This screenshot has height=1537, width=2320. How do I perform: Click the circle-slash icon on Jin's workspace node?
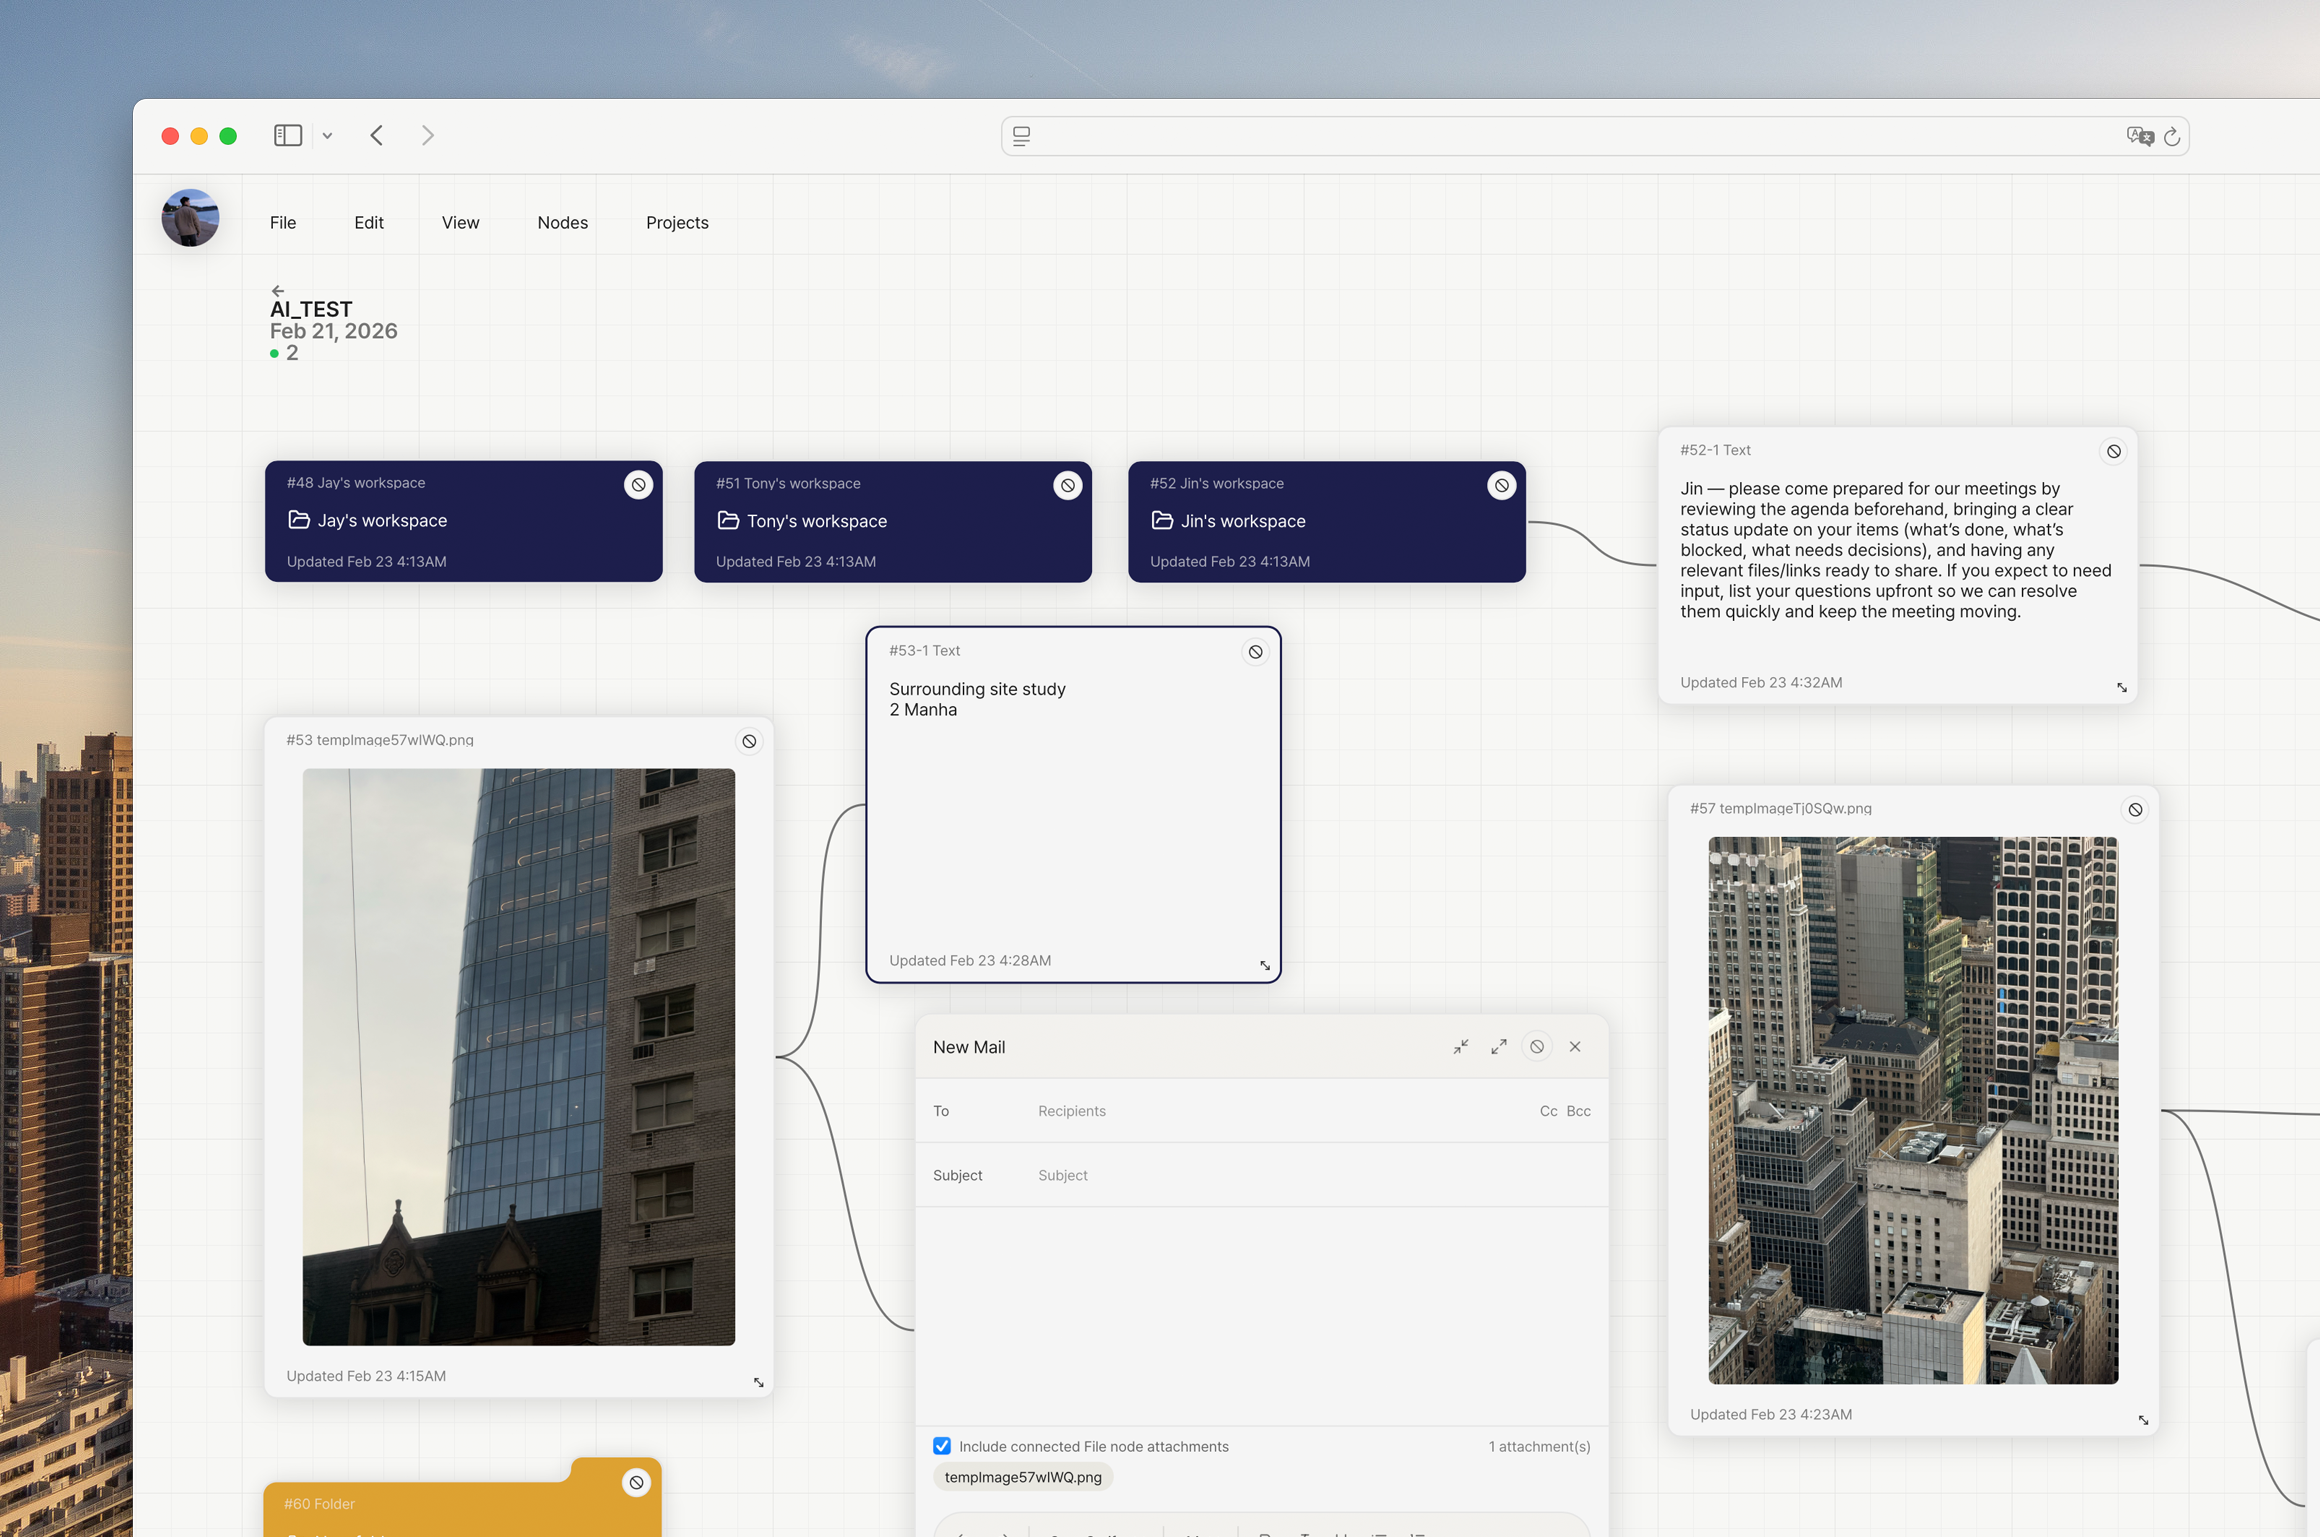(1501, 486)
